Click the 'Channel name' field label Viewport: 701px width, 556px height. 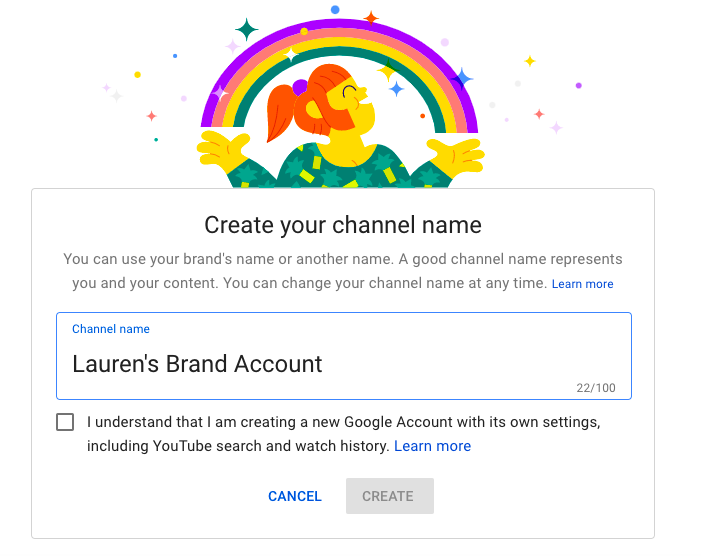(x=111, y=329)
